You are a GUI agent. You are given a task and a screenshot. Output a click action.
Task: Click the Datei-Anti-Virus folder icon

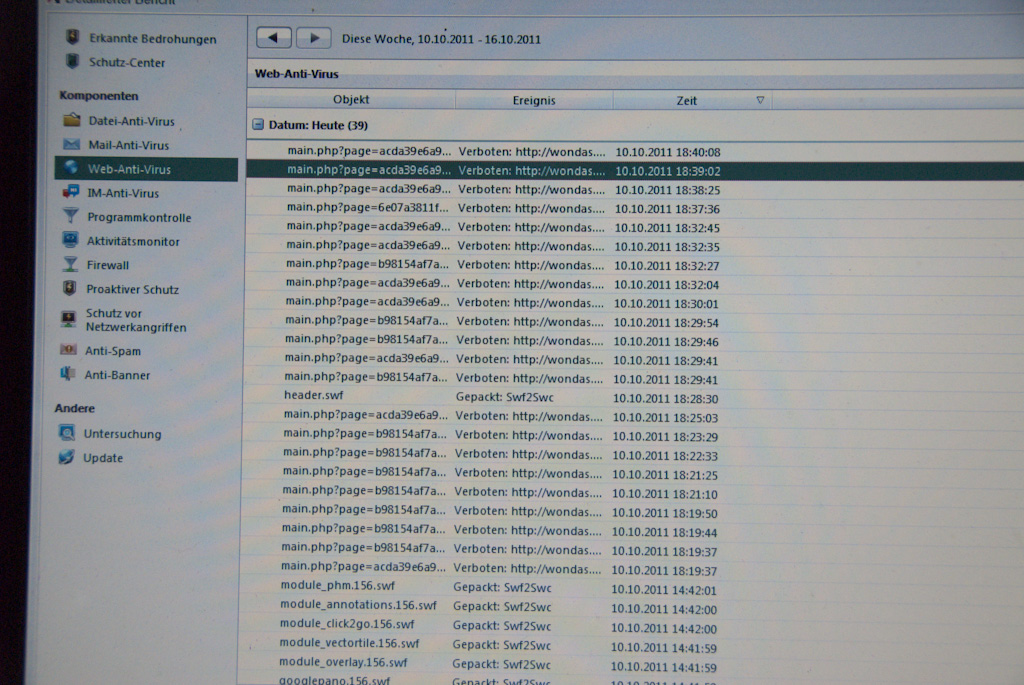pyautogui.click(x=72, y=120)
